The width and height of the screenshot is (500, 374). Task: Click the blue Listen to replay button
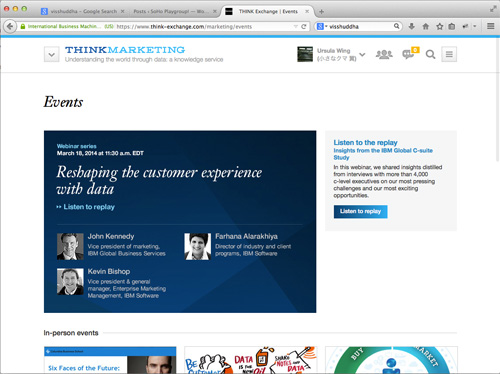click(x=360, y=211)
